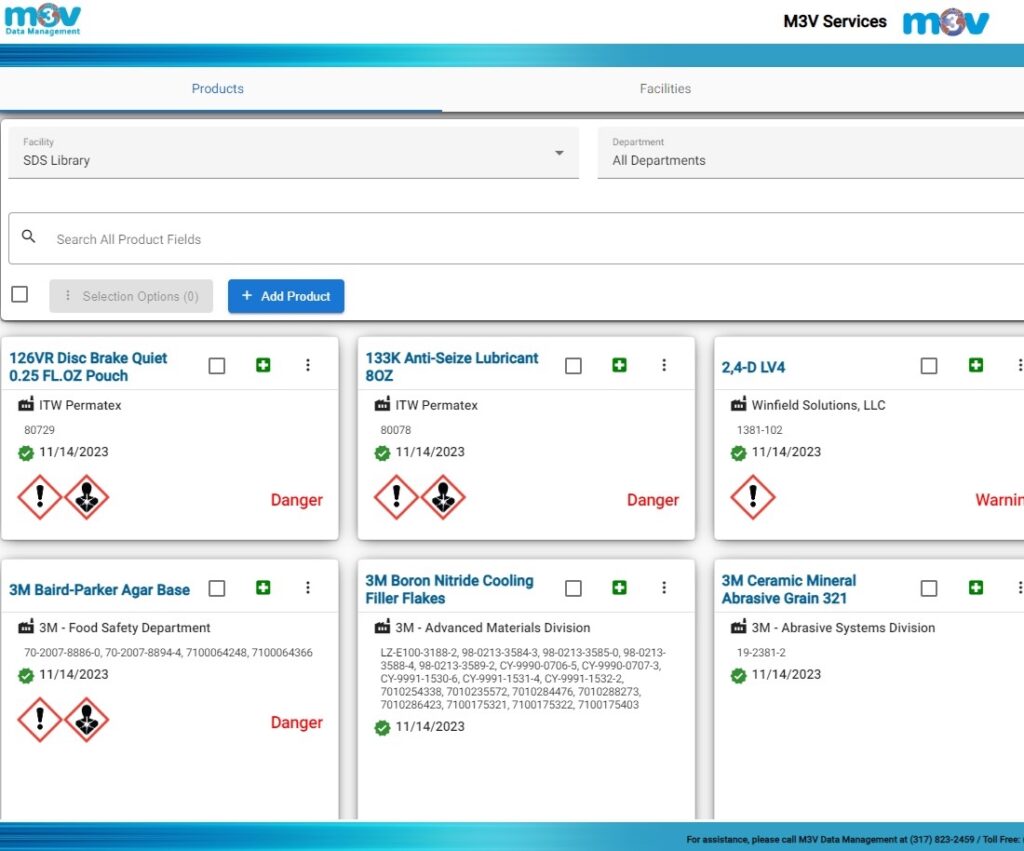Toggle the select-all products checkbox
Screen dimensions: 1024x851
[x=20, y=295]
